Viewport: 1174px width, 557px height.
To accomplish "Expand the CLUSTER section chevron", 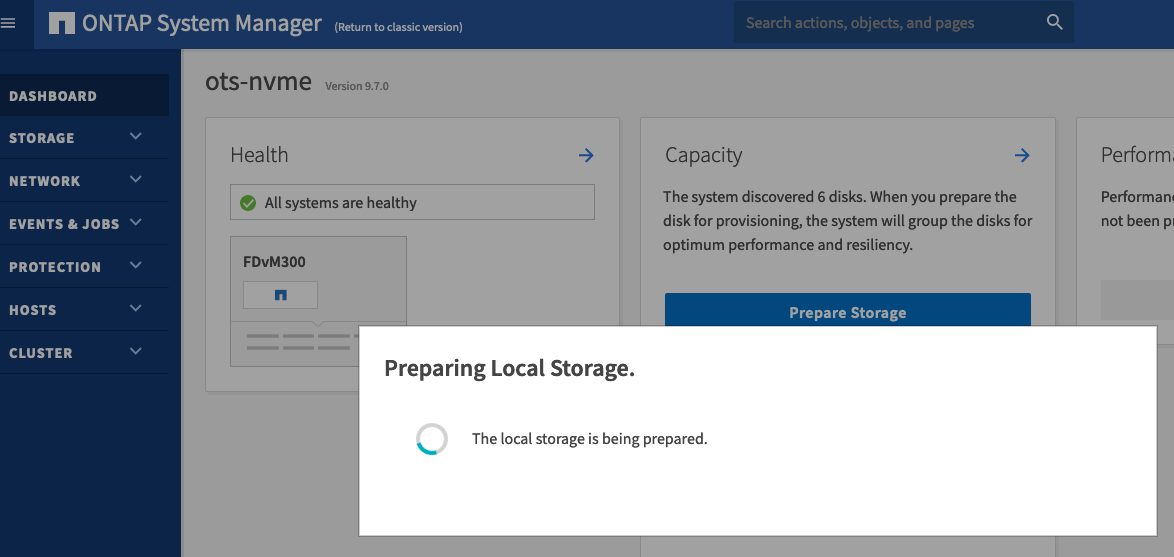I will (136, 352).
